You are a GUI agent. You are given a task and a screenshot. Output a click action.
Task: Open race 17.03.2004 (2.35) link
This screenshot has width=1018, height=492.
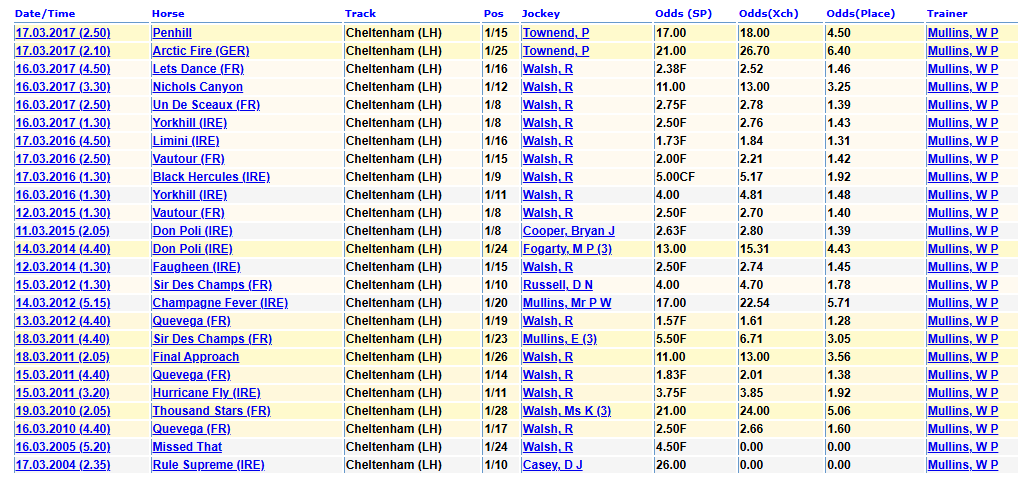(62, 465)
